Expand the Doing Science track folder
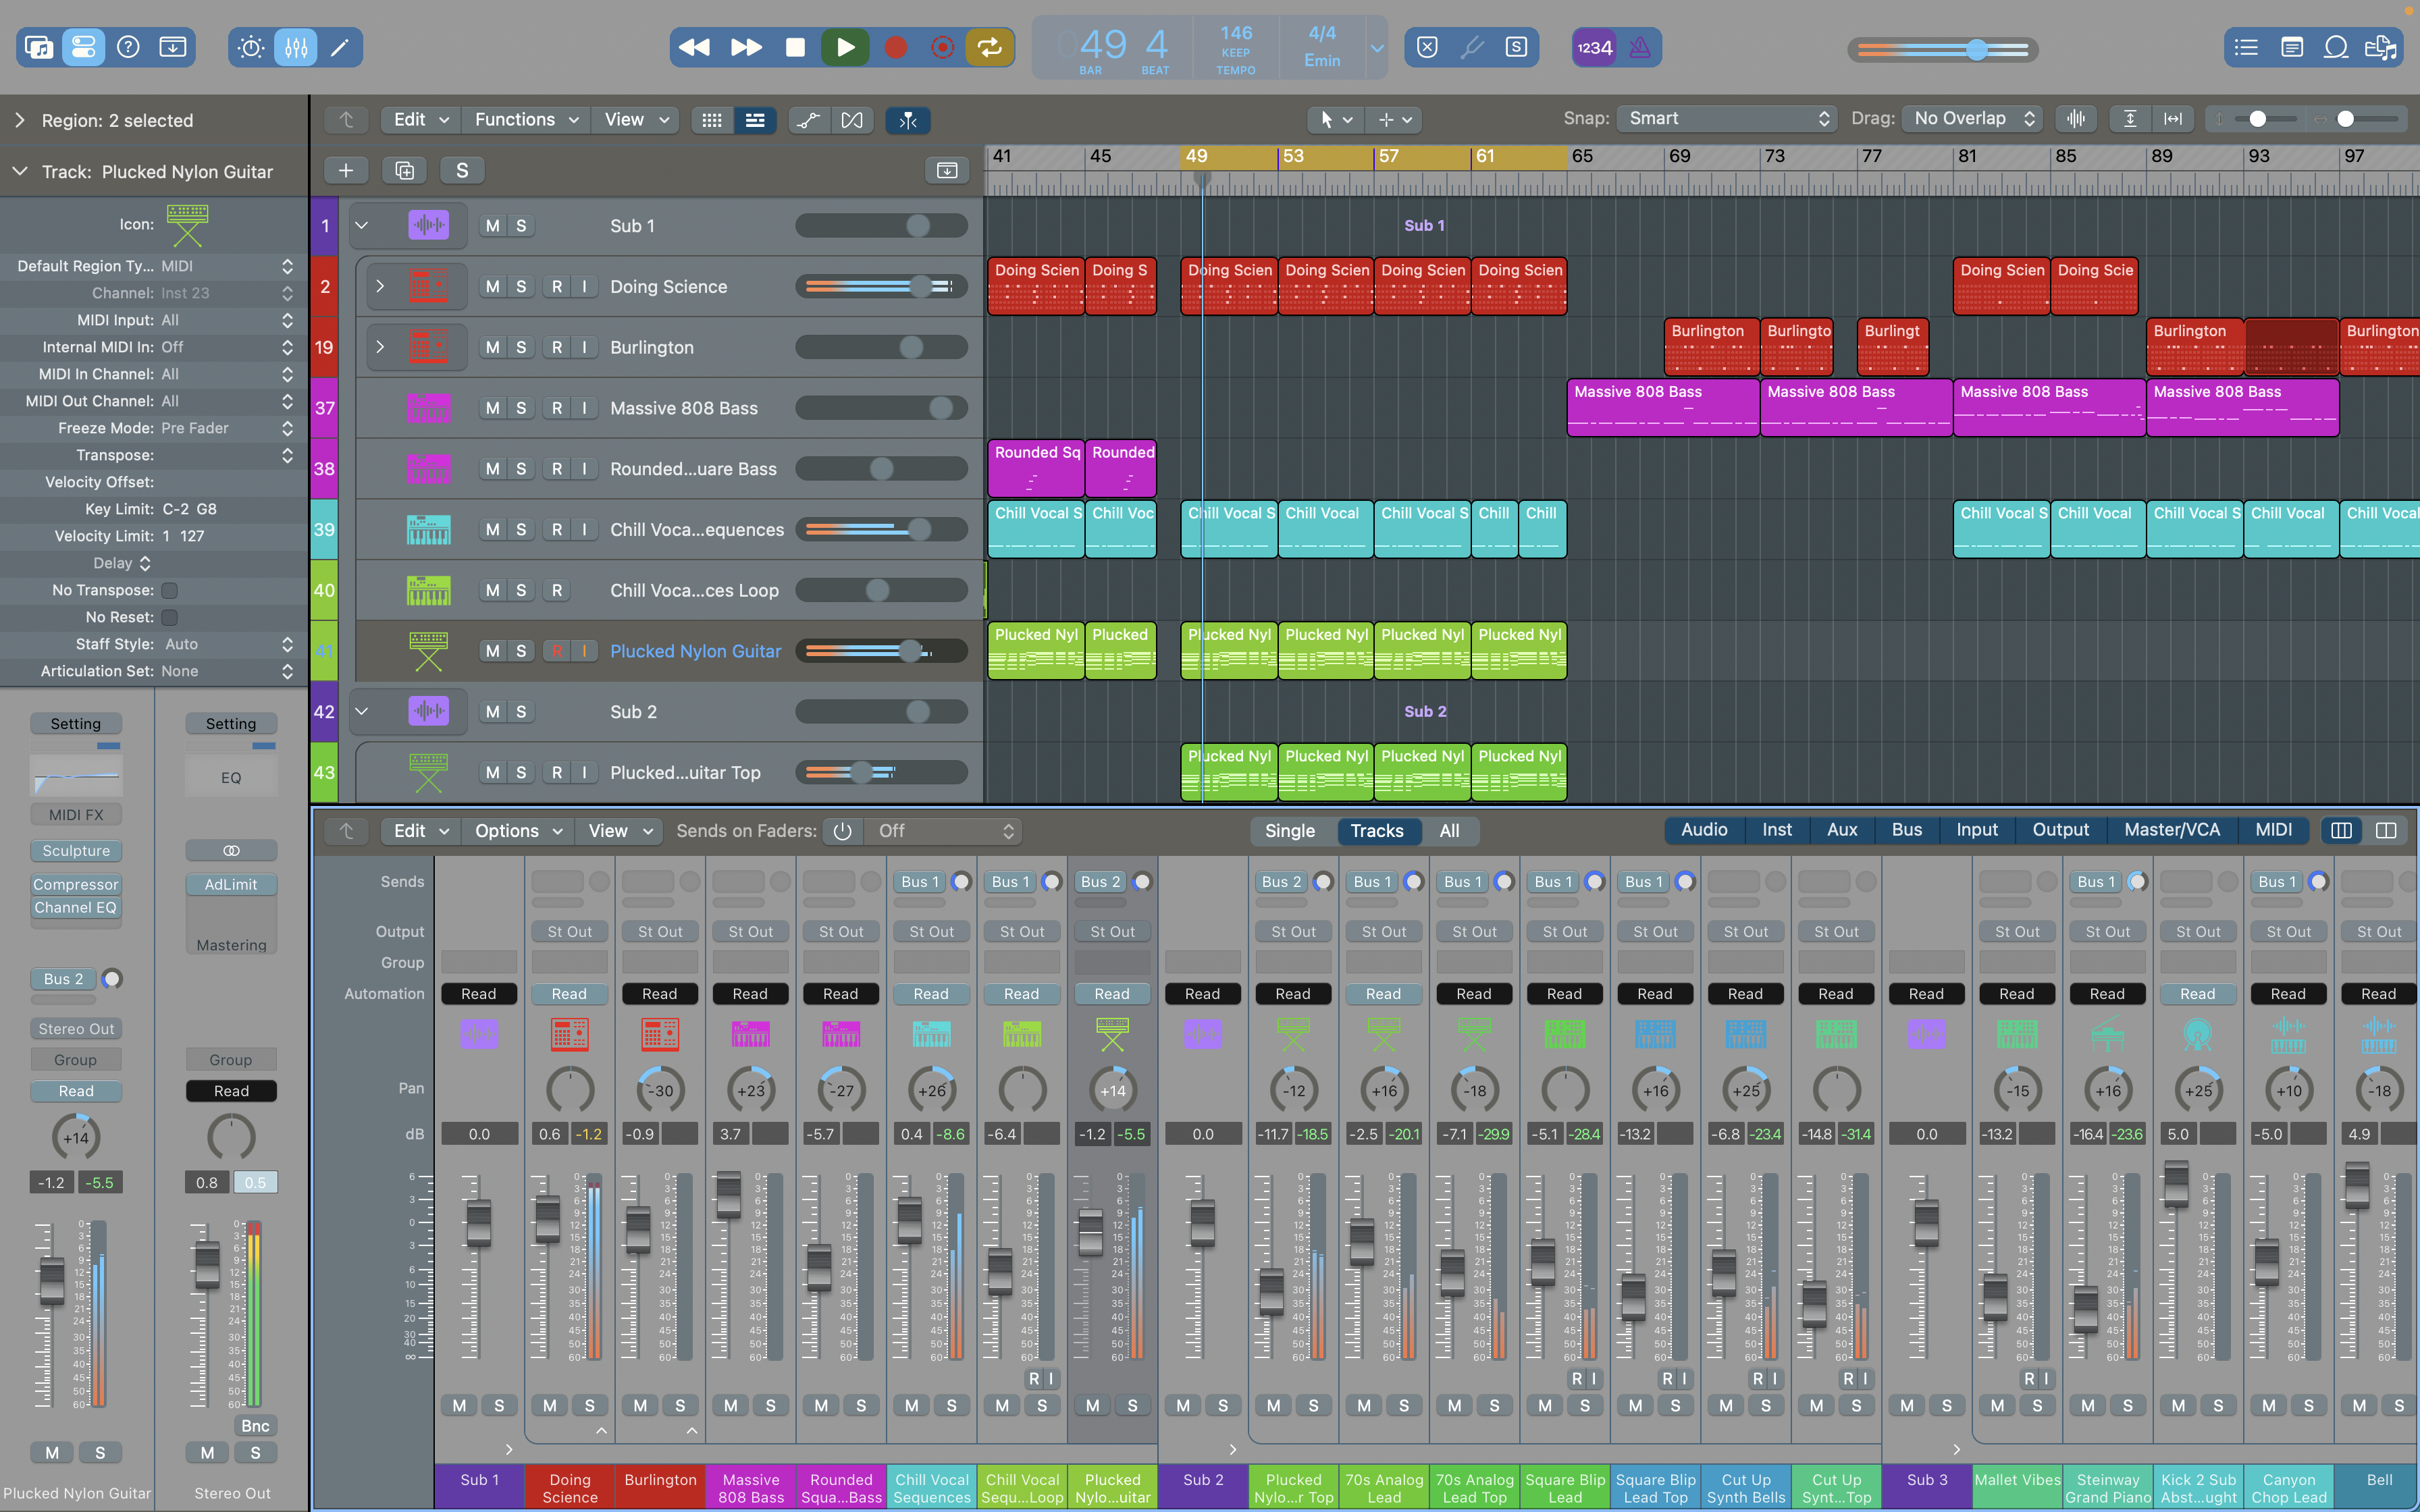This screenshot has height=1512, width=2420. tap(380, 287)
